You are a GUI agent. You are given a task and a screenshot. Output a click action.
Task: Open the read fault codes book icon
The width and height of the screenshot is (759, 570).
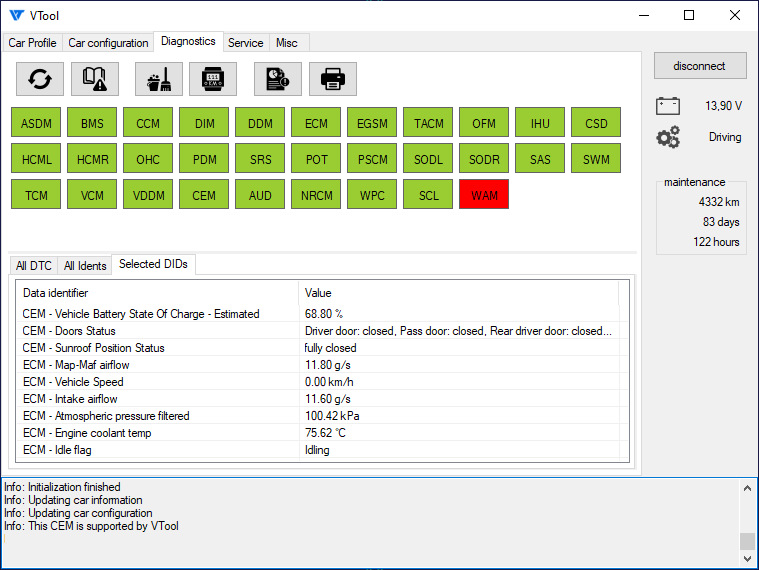coord(95,78)
